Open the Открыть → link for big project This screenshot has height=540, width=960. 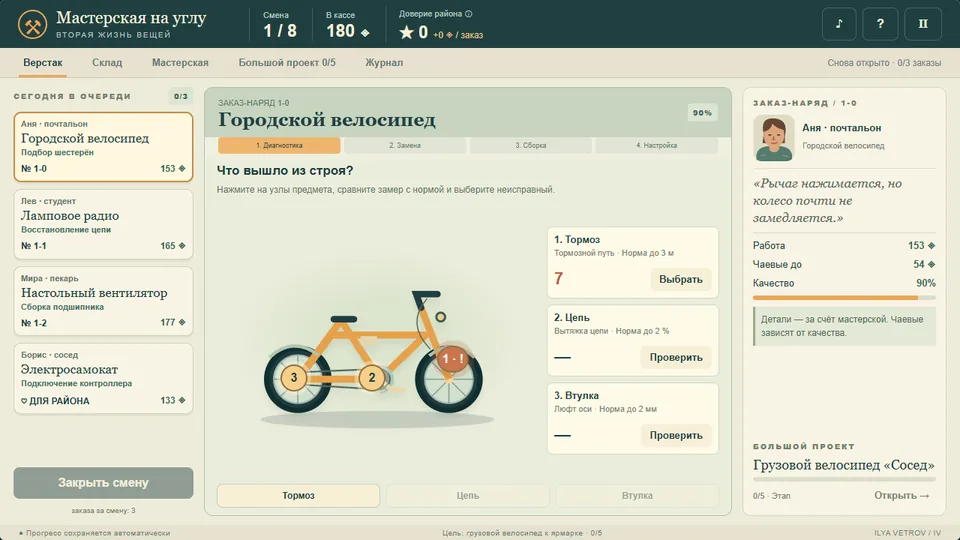pyautogui.click(x=902, y=495)
